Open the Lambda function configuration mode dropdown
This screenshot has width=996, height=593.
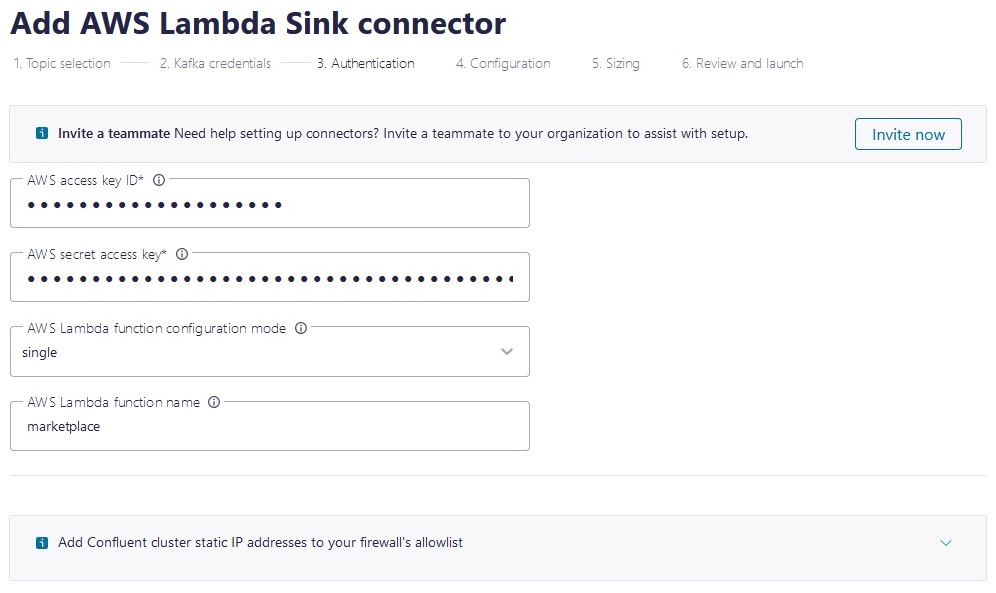coord(270,352)
